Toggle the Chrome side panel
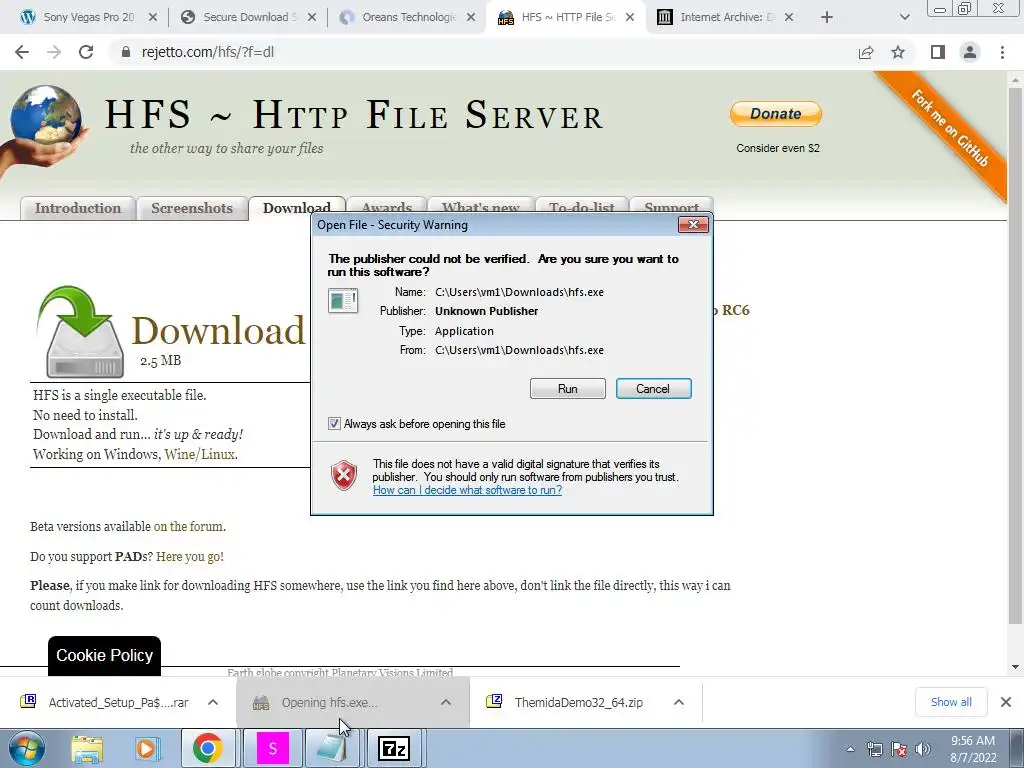The width and height of the screenshot is (1024, 768). tap(938, 52)
